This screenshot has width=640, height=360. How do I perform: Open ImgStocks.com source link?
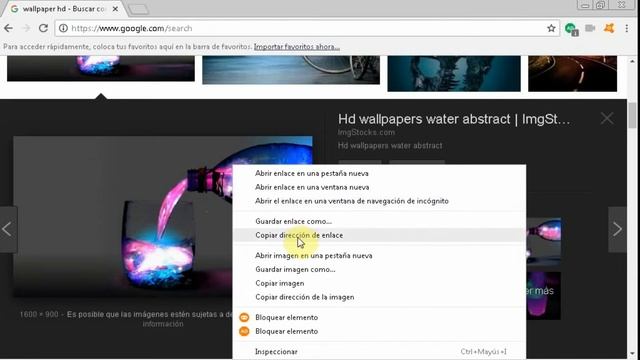click(366, 133)
